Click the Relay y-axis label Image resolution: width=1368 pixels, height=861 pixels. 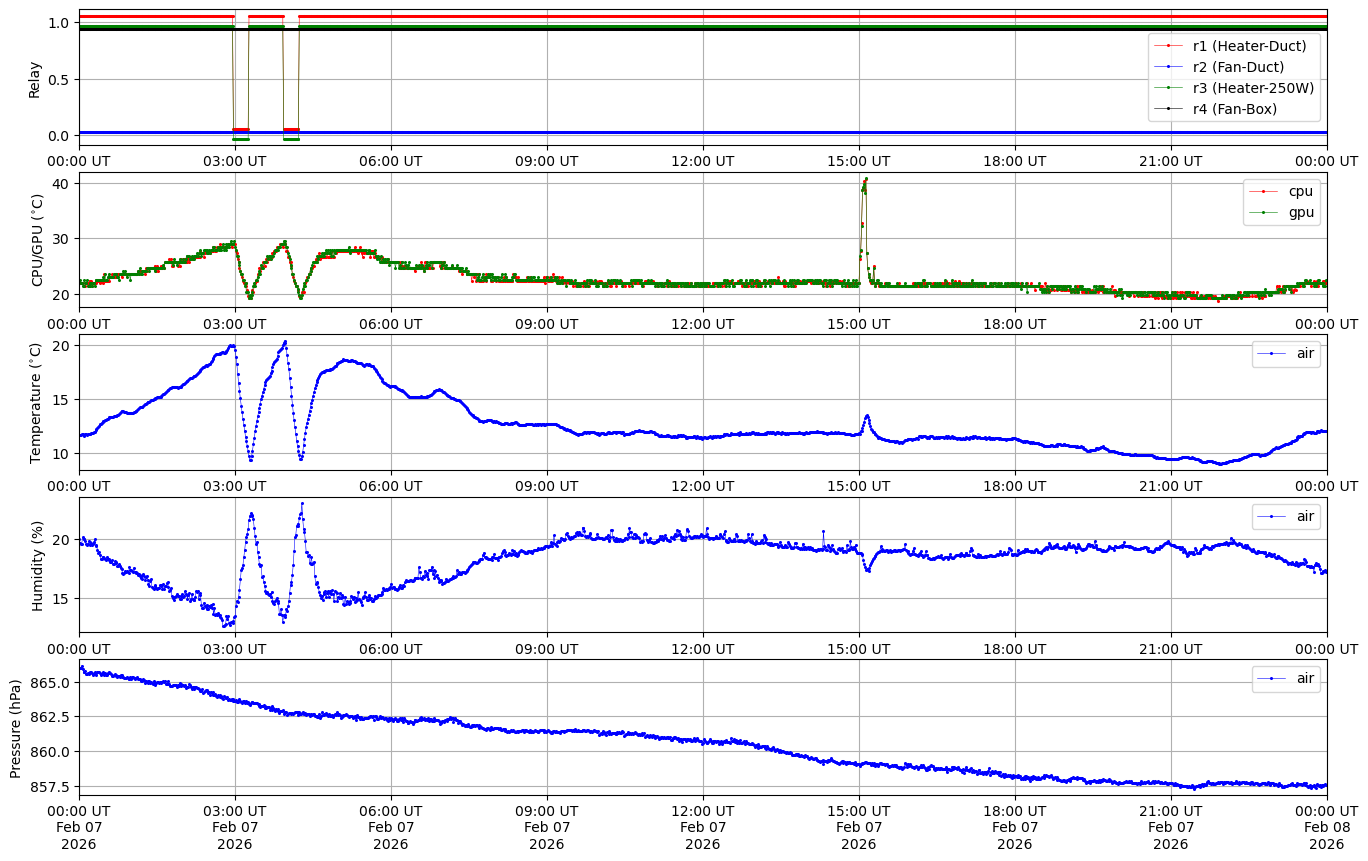[x=35, y=78]
